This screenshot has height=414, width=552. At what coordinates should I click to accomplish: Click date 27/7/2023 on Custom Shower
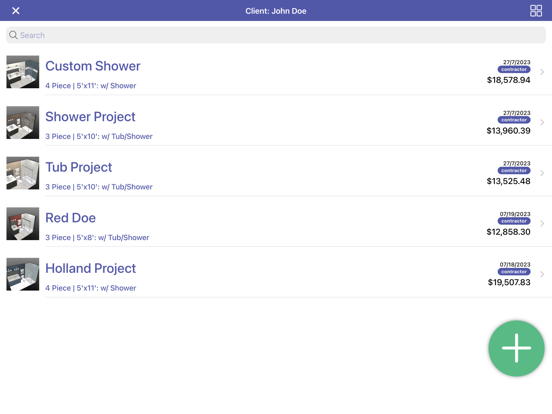[x=516, y=62]
